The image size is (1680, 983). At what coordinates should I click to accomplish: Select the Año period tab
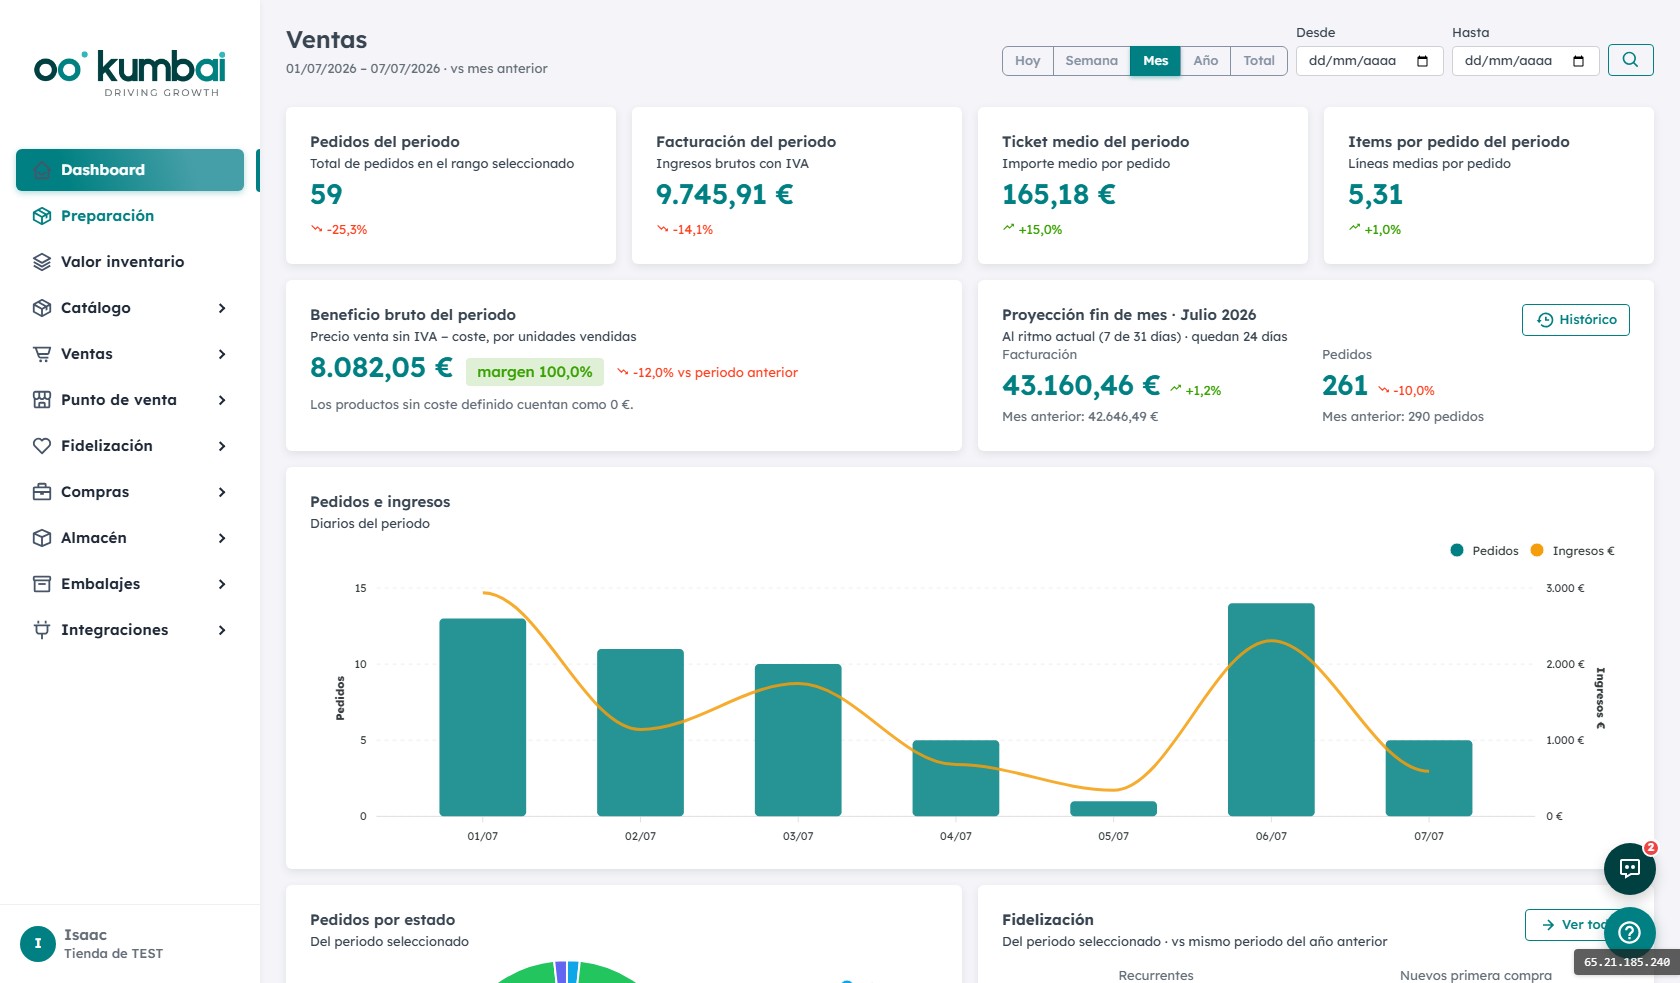(x=1205, y=61)
